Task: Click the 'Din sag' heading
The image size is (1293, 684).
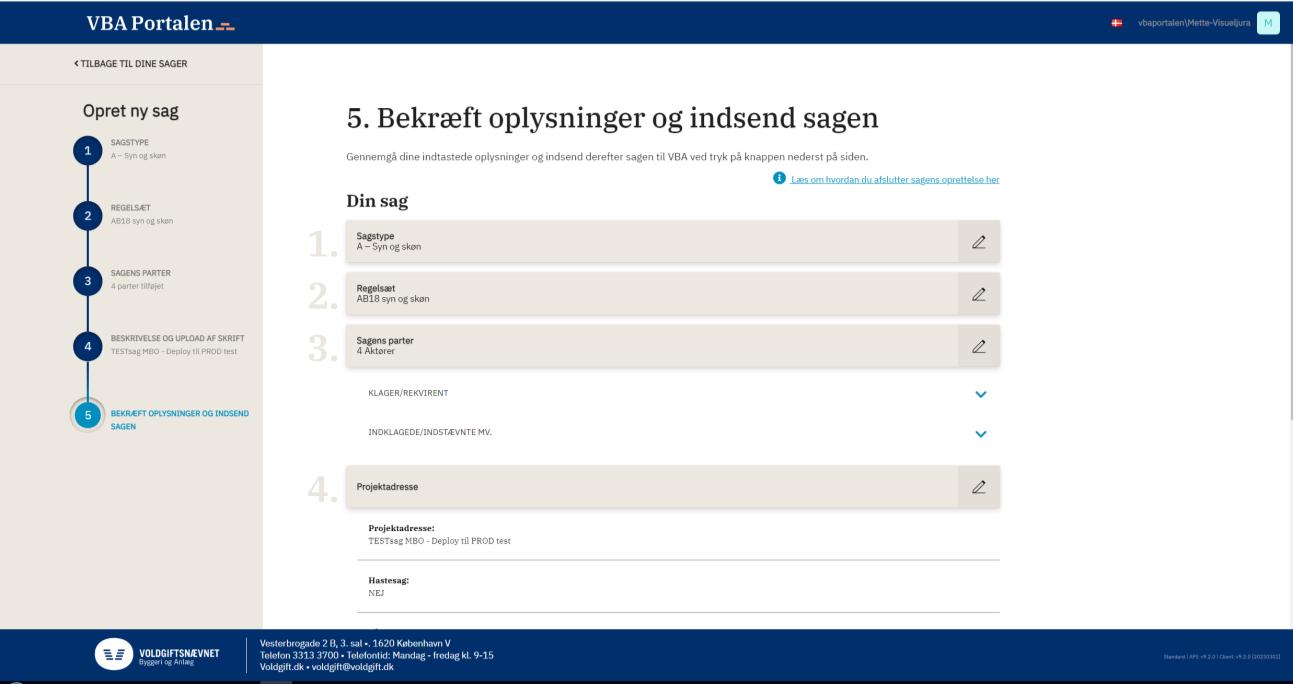Action: coord(377,201)
